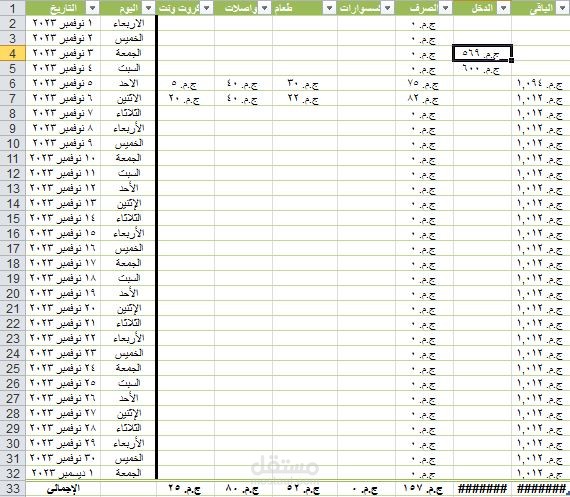
Task: Select the date cell ٢٥ نوفمبر ٢٠٢٣
Action: tap(63, 383)
